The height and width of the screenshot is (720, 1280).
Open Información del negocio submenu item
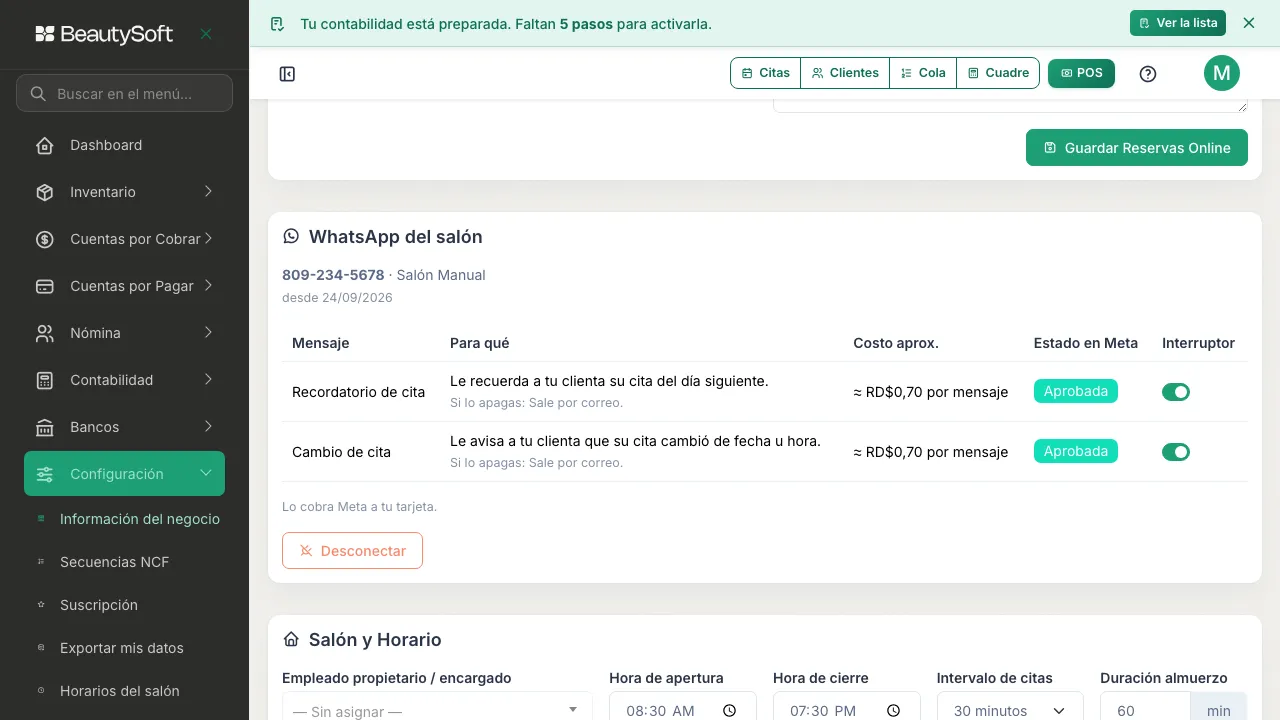pyautogui.click(x=140, y=519)
